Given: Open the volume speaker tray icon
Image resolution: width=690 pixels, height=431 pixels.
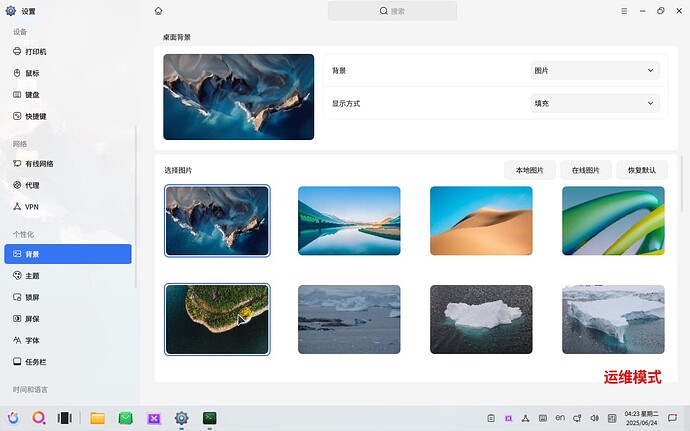Looking at the screenshot, I should 595,418.
